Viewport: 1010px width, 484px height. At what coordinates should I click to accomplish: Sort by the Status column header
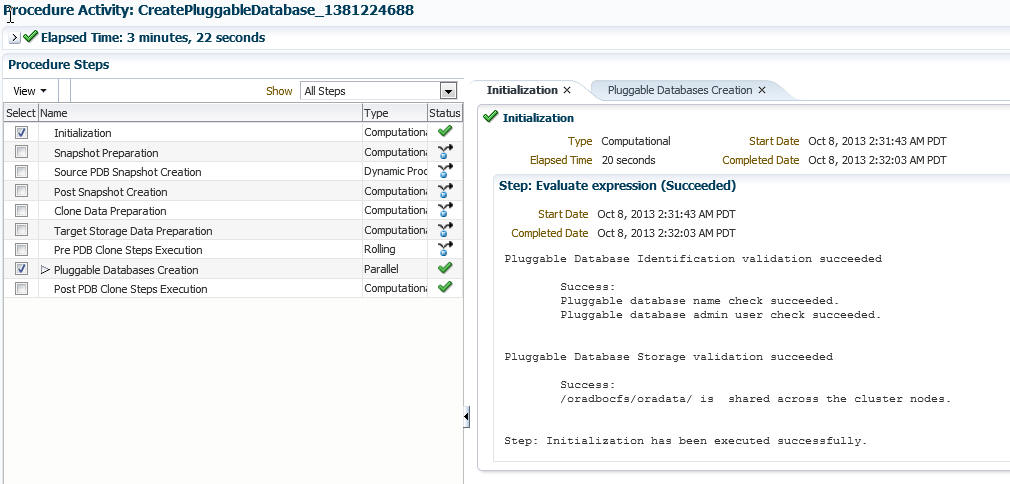[444, 113]
